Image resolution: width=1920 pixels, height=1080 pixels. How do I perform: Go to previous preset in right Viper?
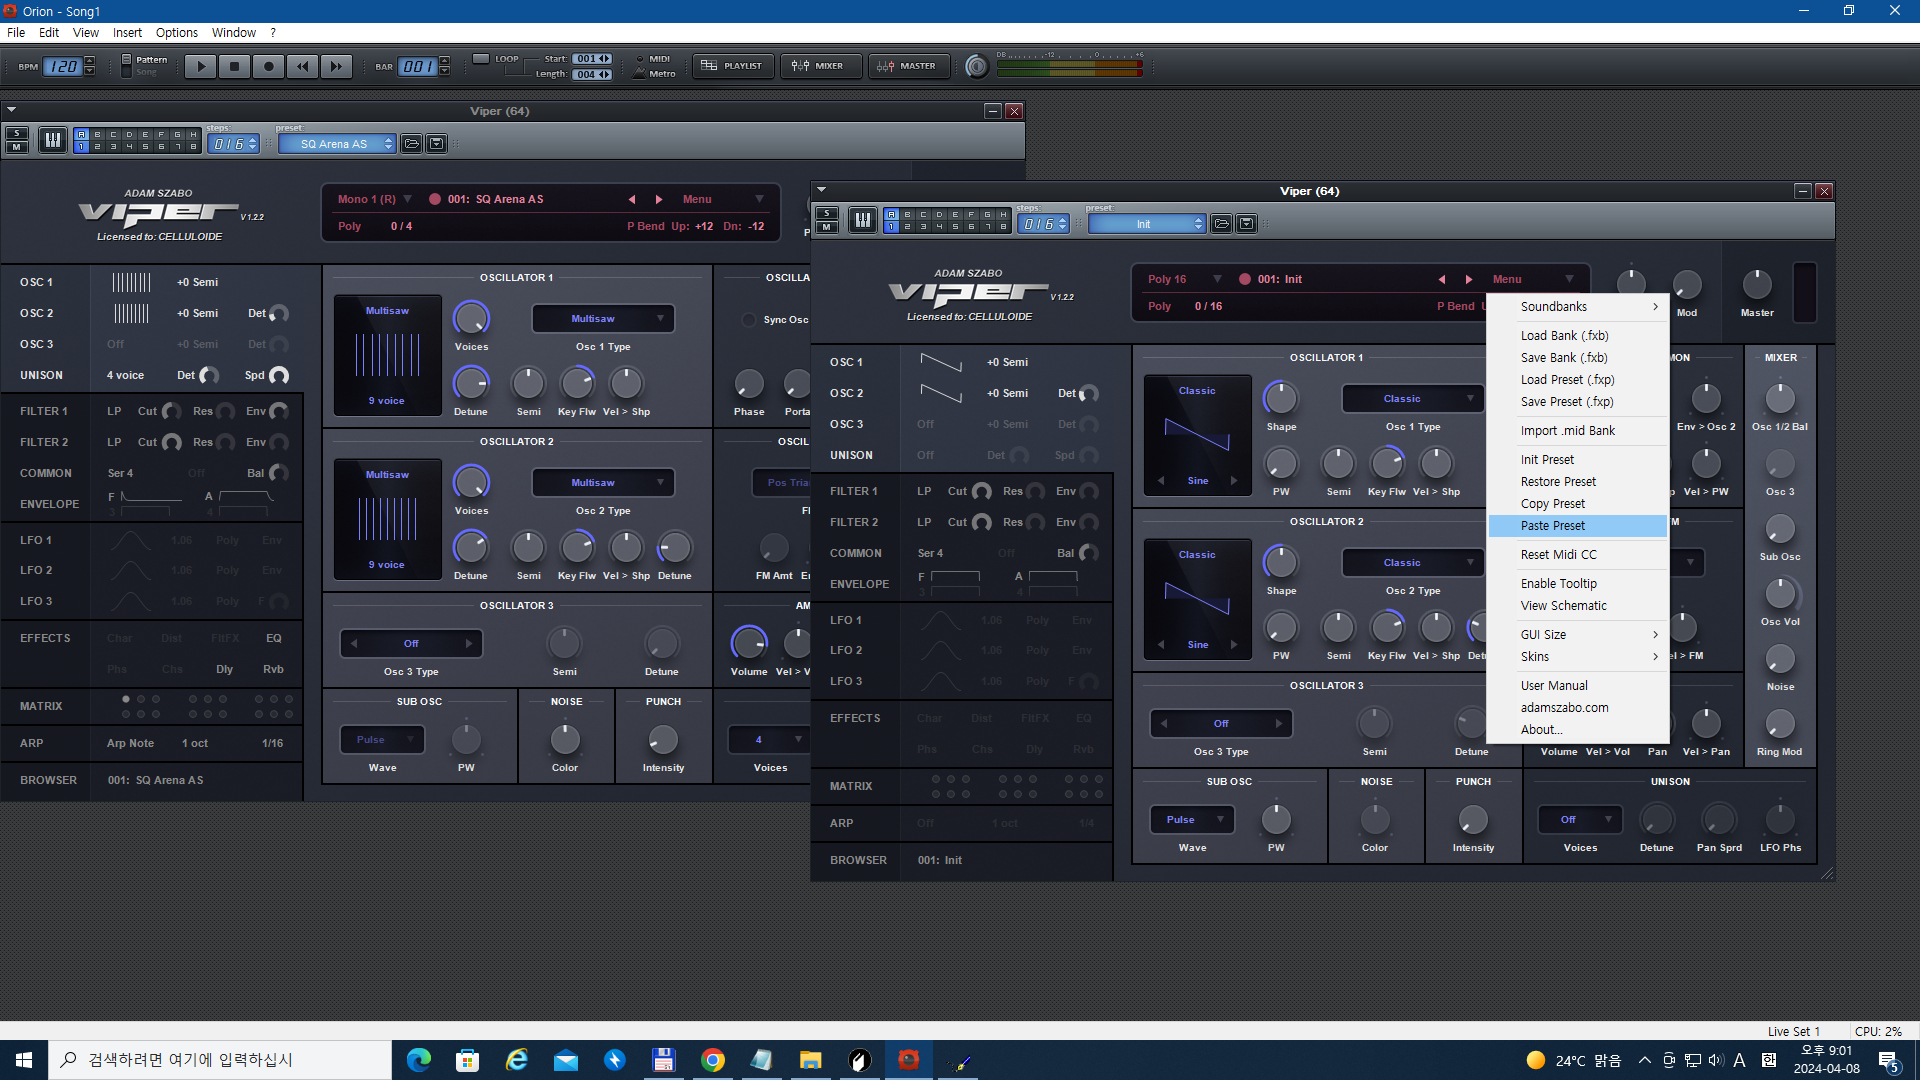[1442, 280]
